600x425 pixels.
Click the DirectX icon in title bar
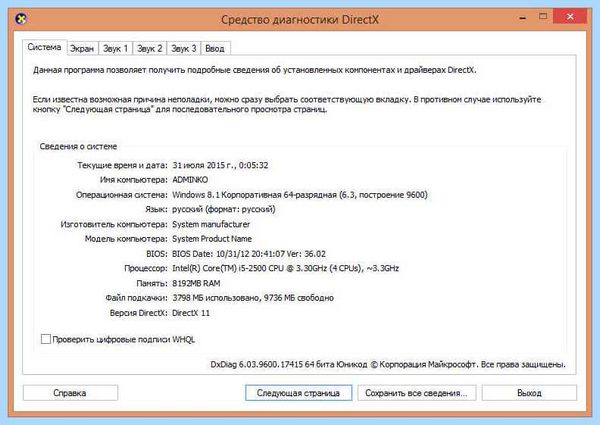[x=21, y=18]
